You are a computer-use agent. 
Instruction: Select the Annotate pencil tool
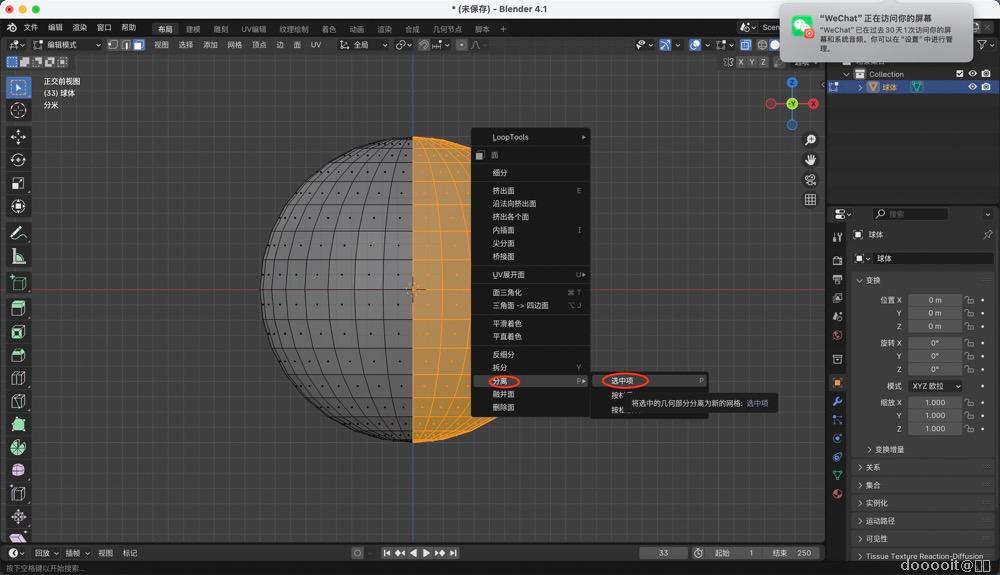(18, 233)
